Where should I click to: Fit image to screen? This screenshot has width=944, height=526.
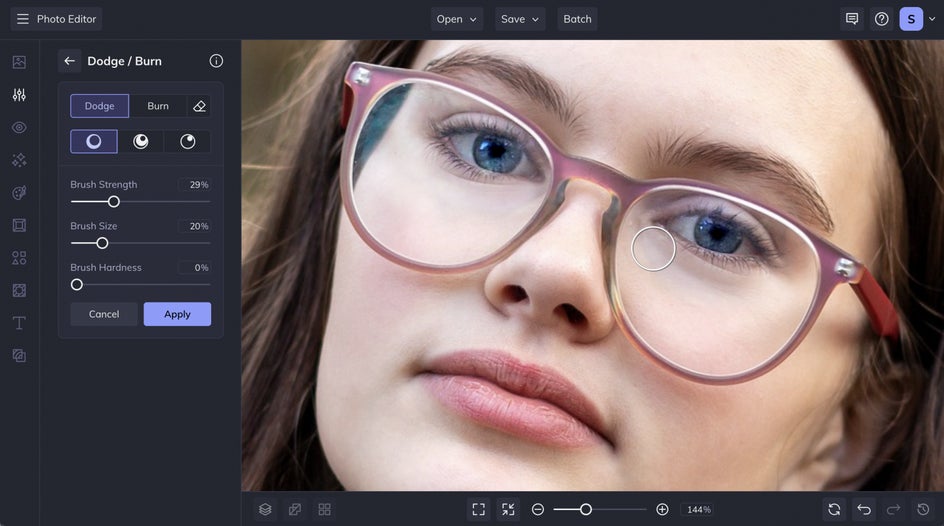coord(479,510)
